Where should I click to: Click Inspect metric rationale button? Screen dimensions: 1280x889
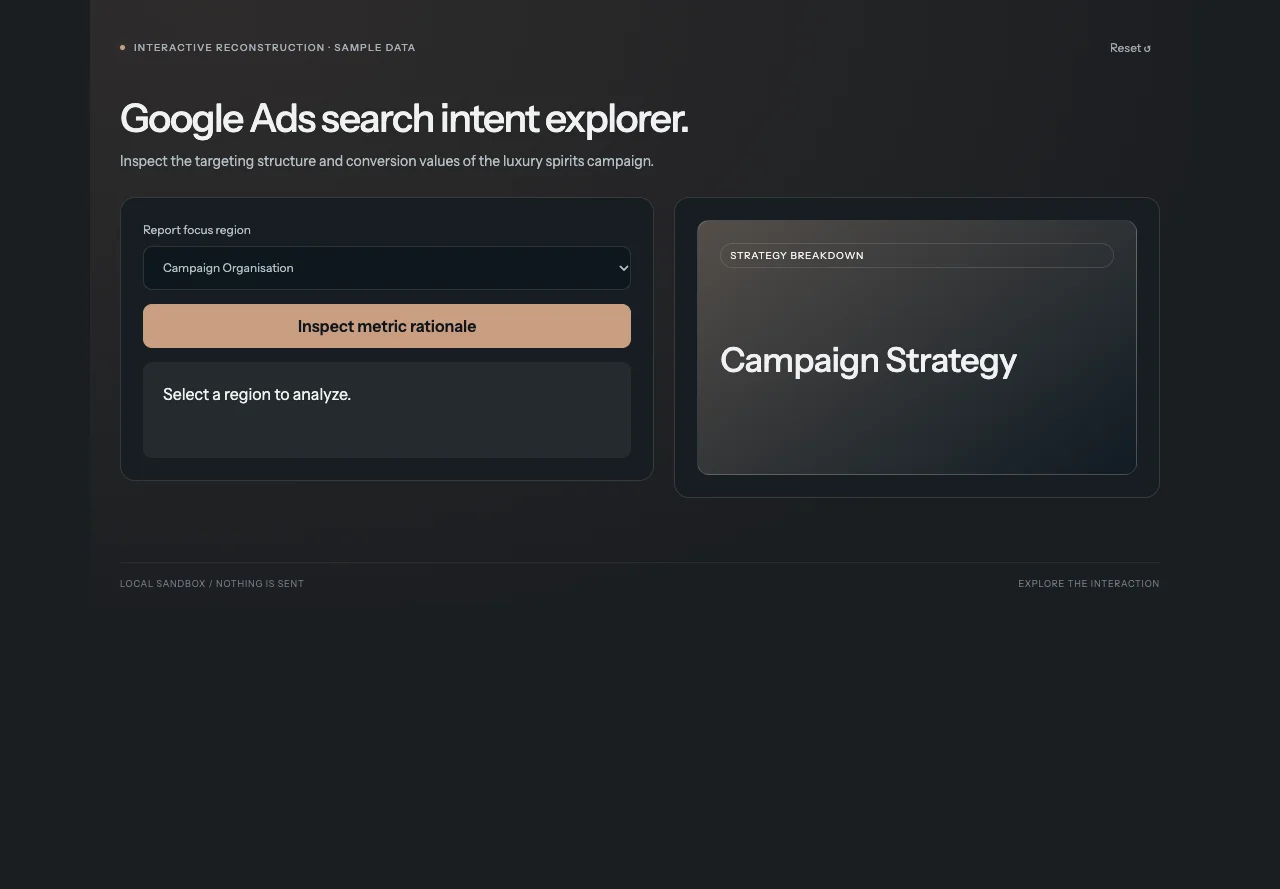coord(387,326)
